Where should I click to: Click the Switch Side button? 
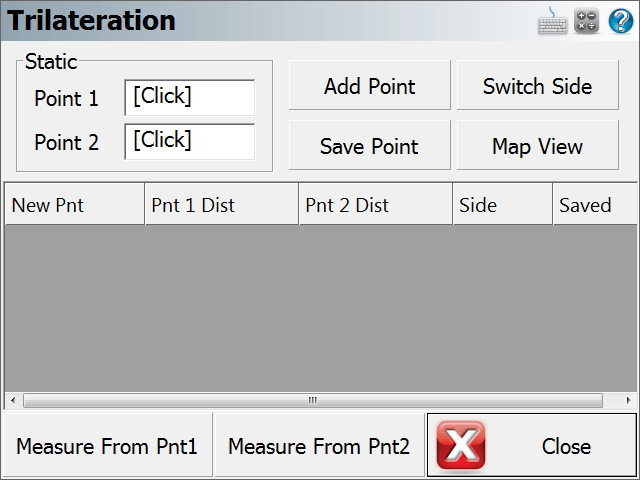pyautogui.click(x=538, y=85)
